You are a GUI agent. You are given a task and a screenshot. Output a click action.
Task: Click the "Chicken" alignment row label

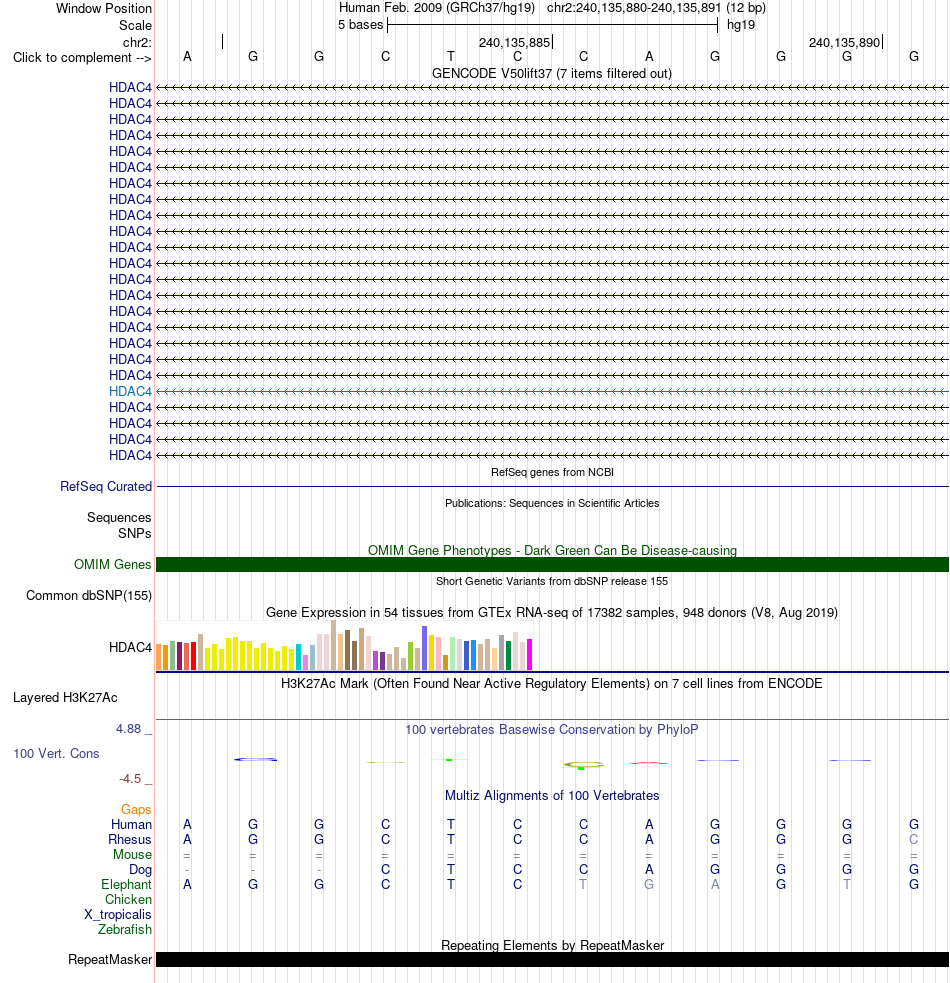pos(129,900)
